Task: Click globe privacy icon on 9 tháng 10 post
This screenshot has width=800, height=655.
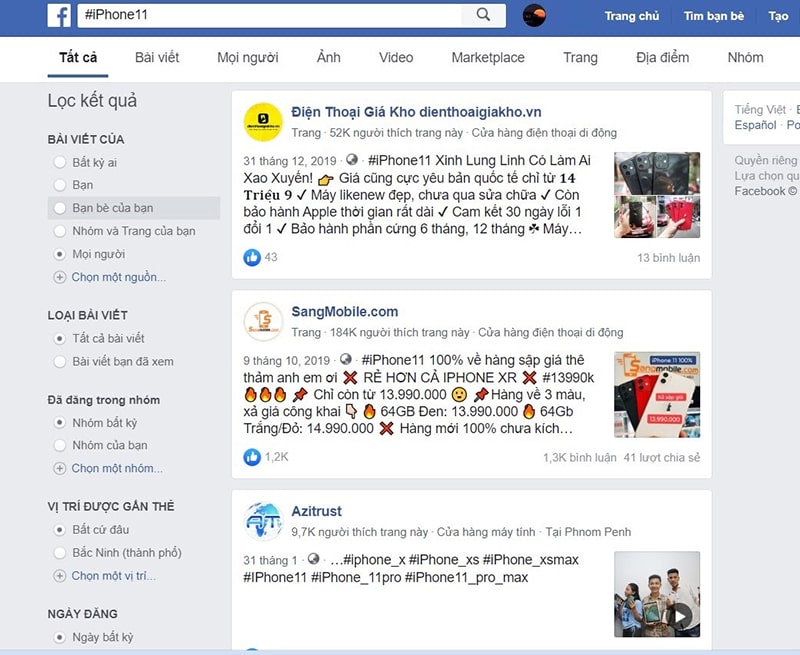Action: click(x=345, y=359)
